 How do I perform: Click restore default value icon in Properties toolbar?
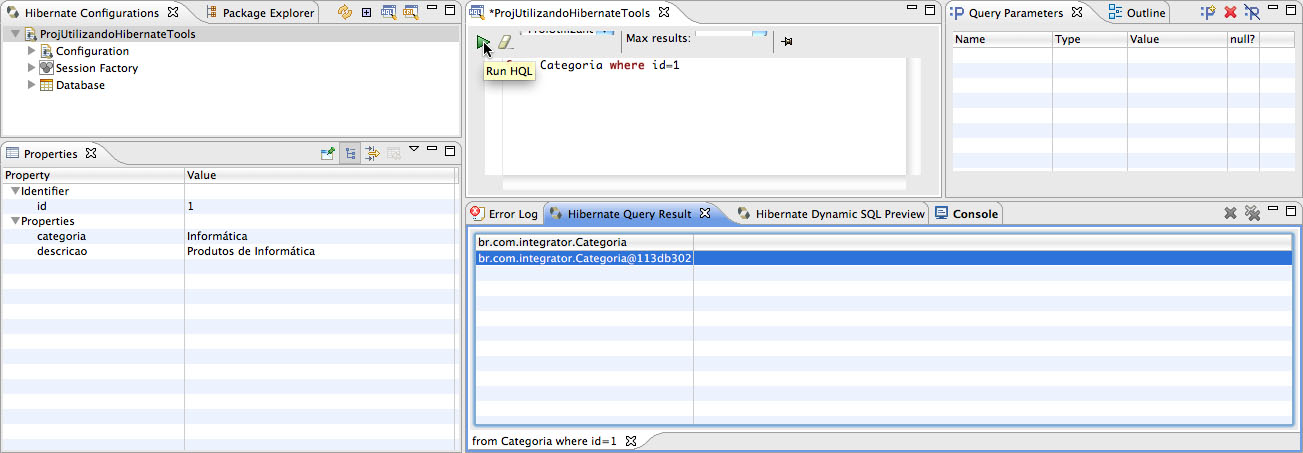coord(394,154)
